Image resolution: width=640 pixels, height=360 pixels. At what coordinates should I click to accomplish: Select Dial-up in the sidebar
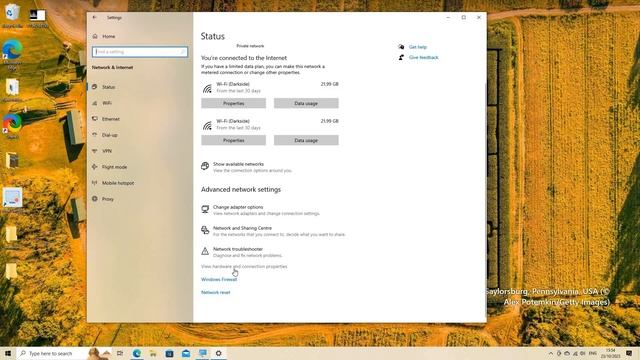109,135
